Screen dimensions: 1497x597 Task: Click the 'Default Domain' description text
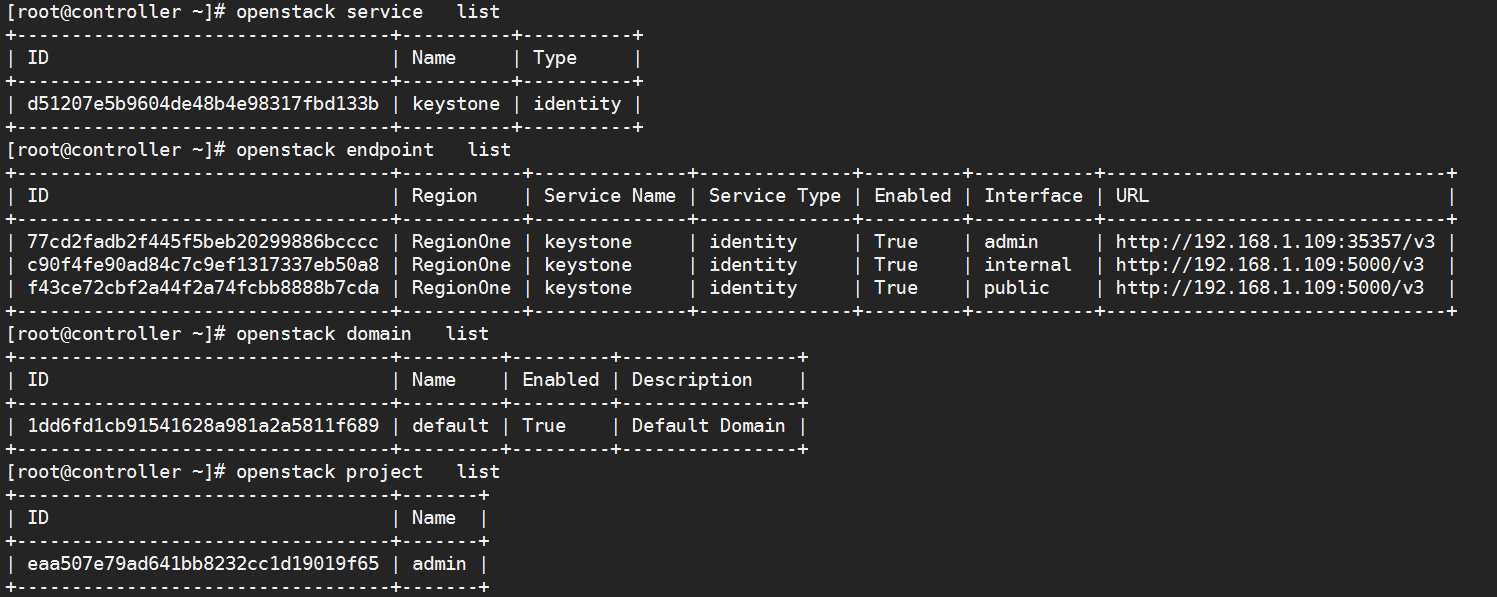(708, 426)
